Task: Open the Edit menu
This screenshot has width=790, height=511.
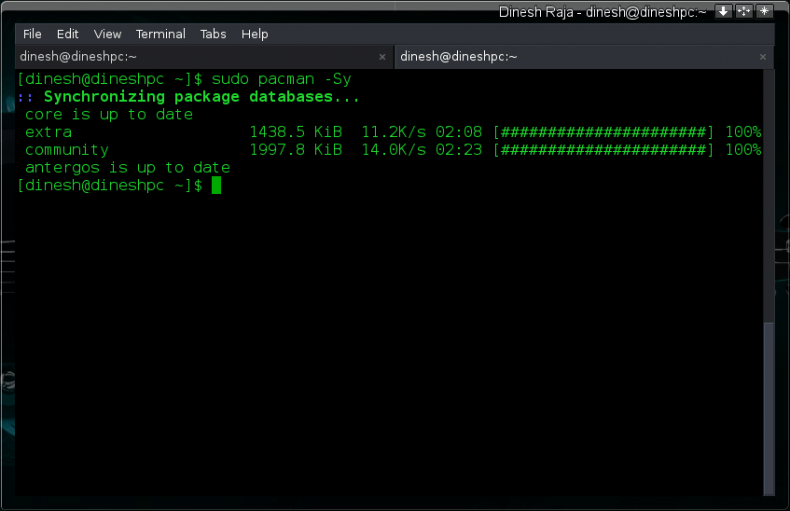Action: (x=68, y=34)
